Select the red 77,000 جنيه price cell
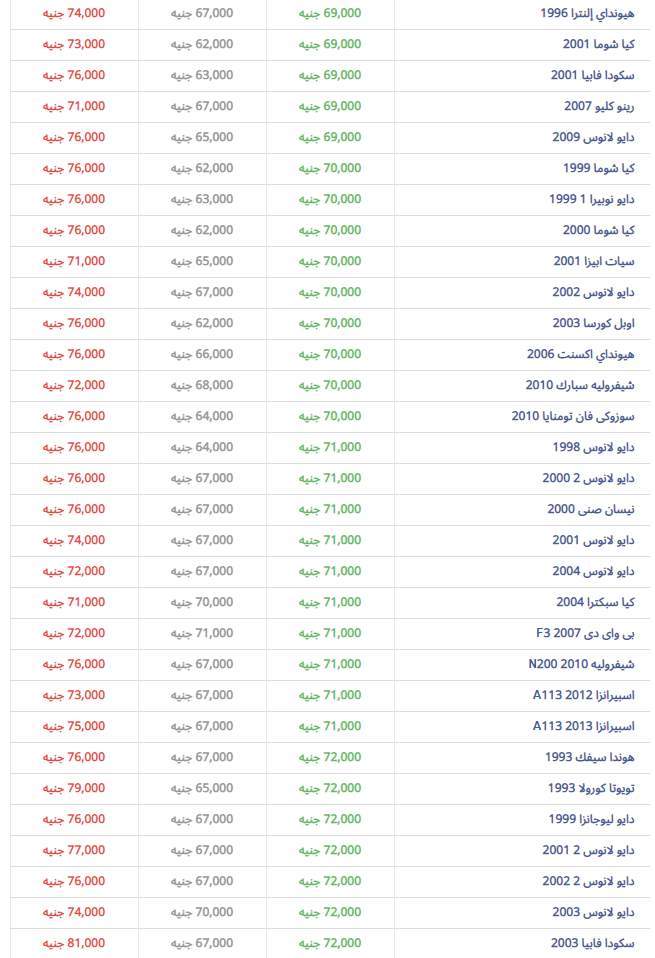655x958 pixels. pyautogui.click(x=74, y=850)
